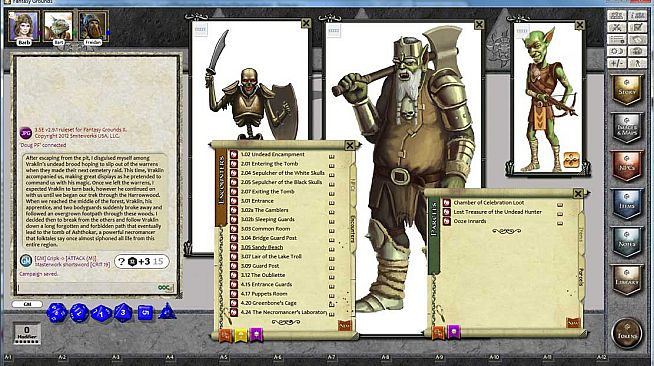Image resolution: width=654 pixels, height=366 pixels.
Task: Open 2.04 Sepulcher of the White Skulls
Action: tap(282, 173)
